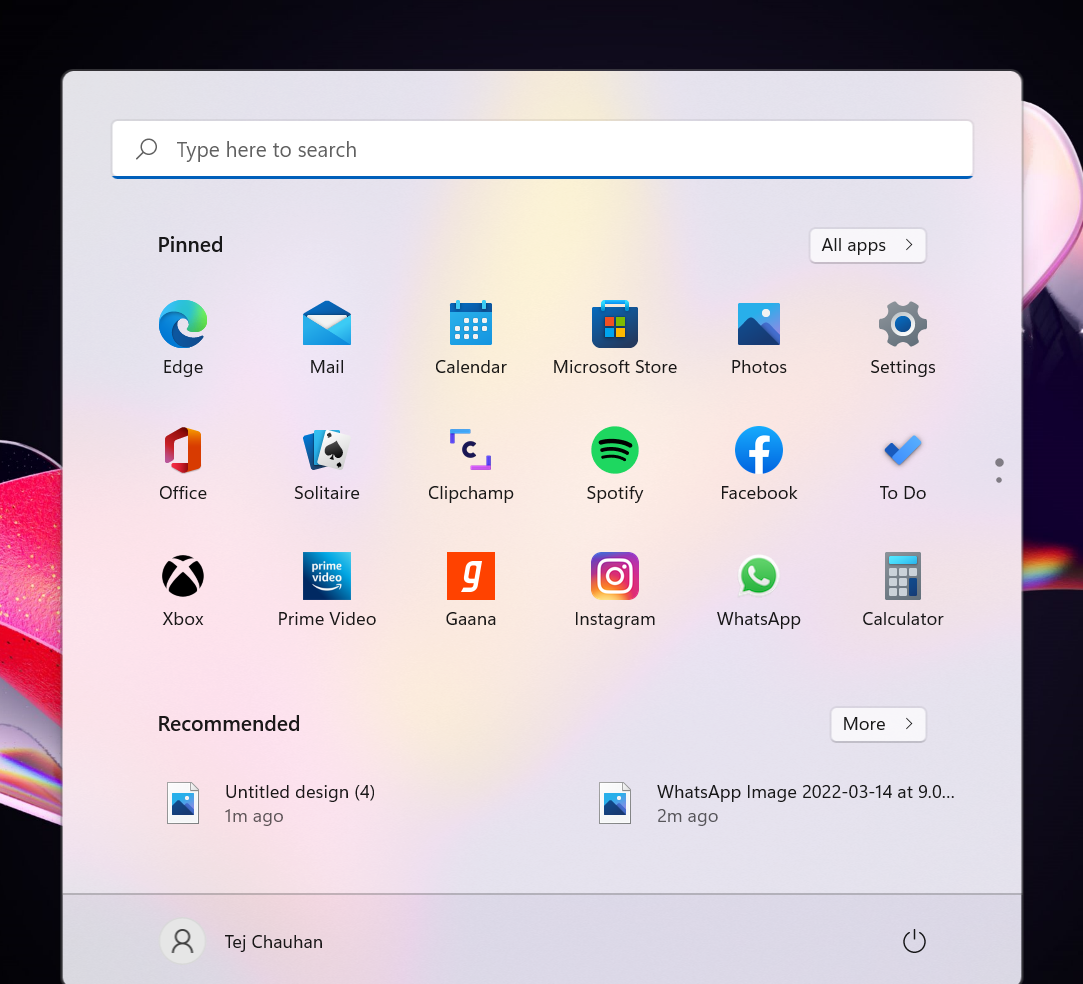Show All apps list
The height and width of the screenshot is (984, 1083).
pos(868,245)
